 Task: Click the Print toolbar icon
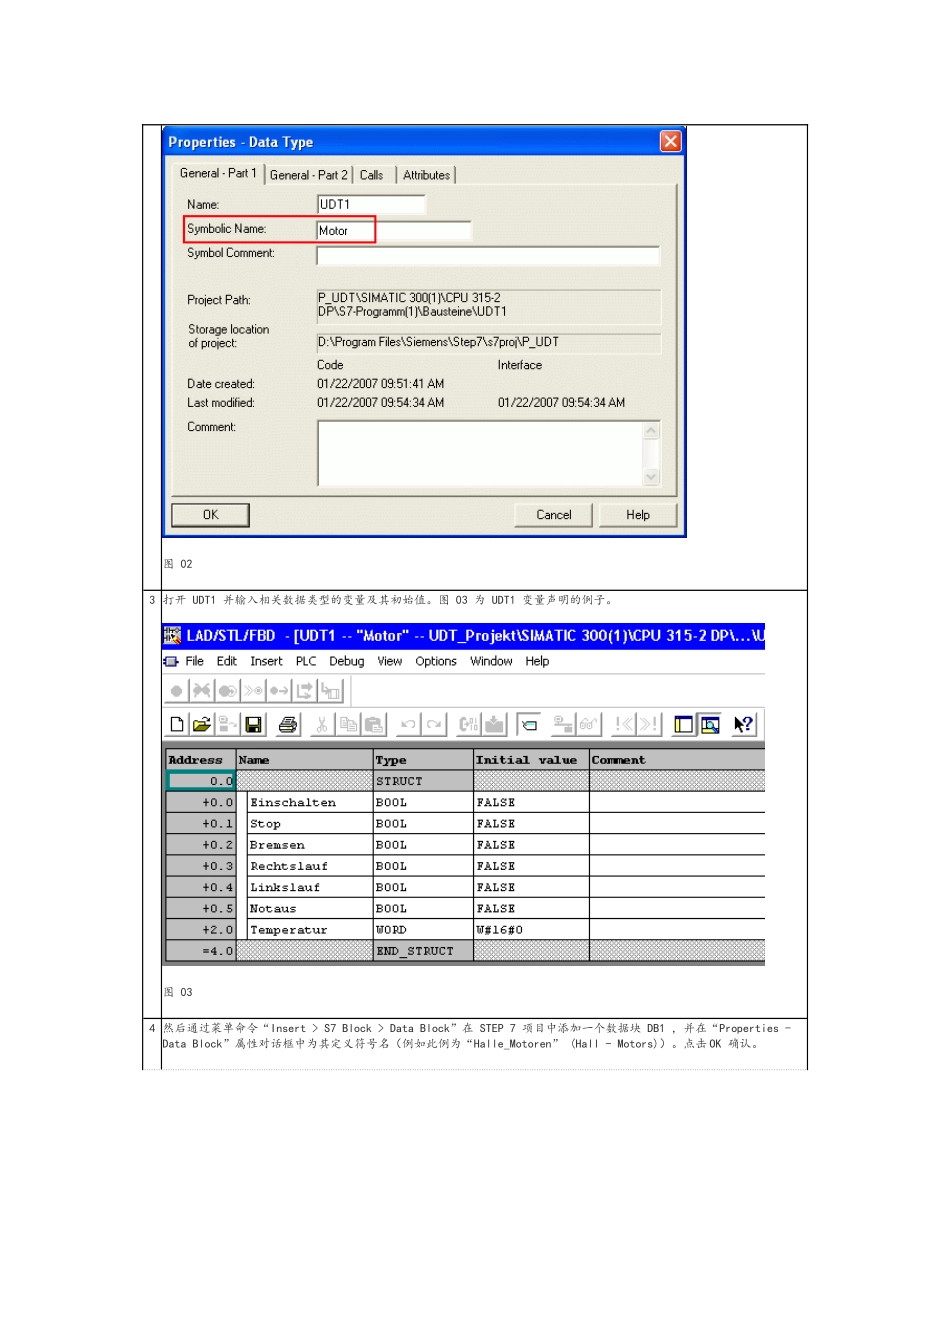[288, 725]
